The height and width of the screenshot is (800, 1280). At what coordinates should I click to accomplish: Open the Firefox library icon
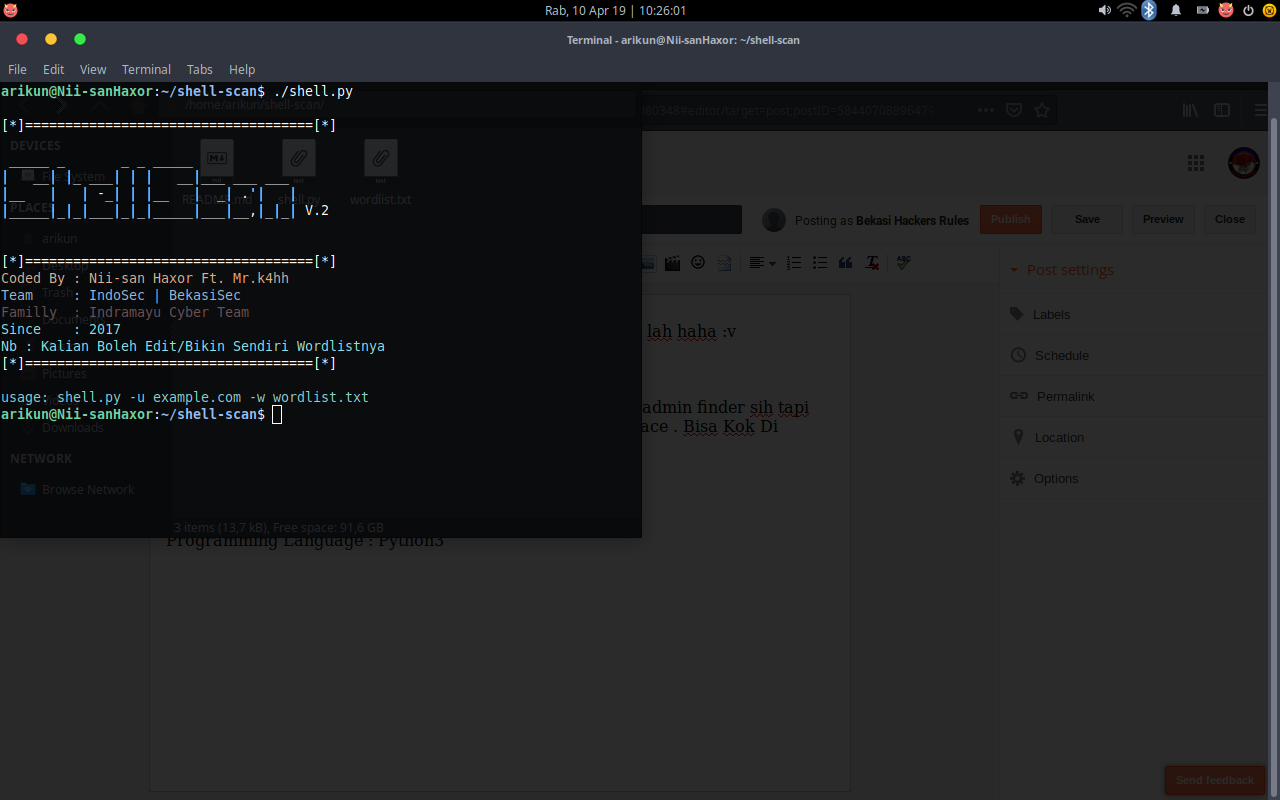click(1190, 110)
